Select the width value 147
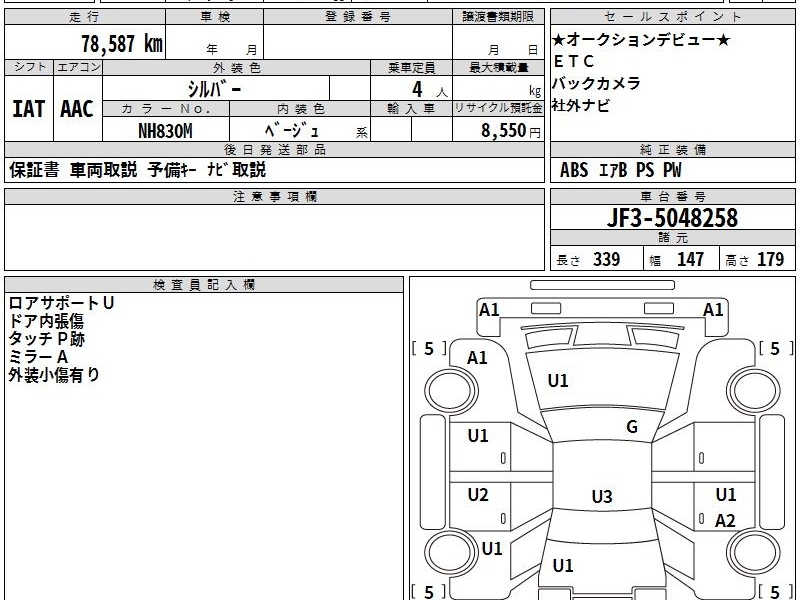The height and width of the screenshot is (600, 800). 690,259
